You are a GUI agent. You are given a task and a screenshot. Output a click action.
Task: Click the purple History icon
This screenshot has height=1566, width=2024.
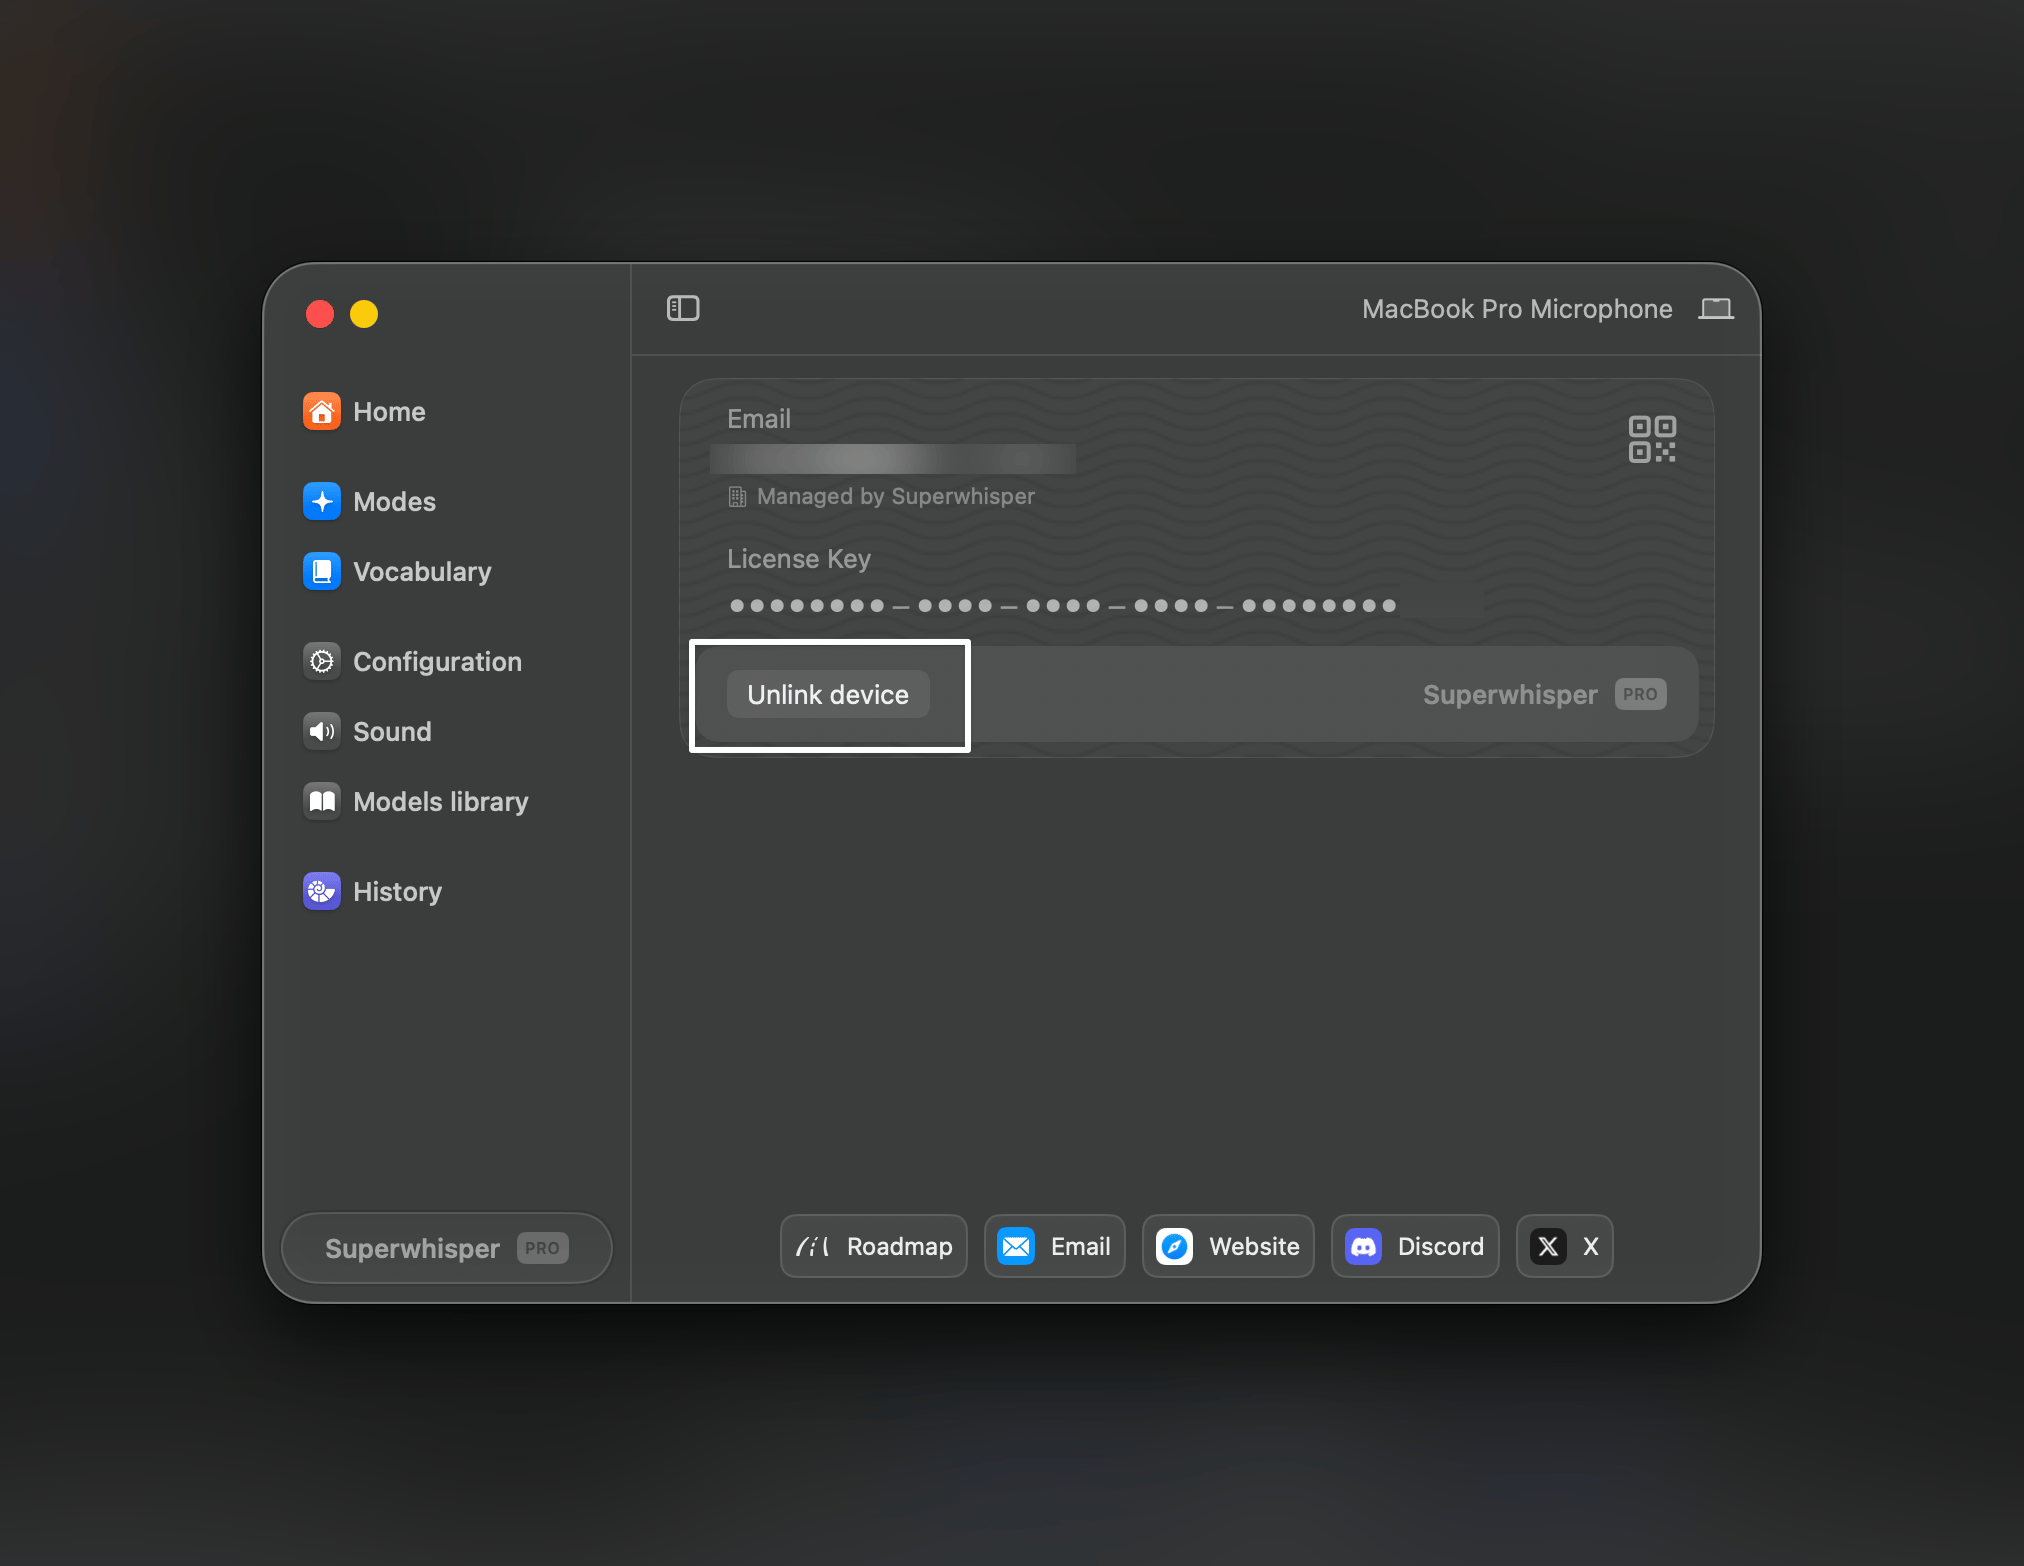(x=322, y=891)
